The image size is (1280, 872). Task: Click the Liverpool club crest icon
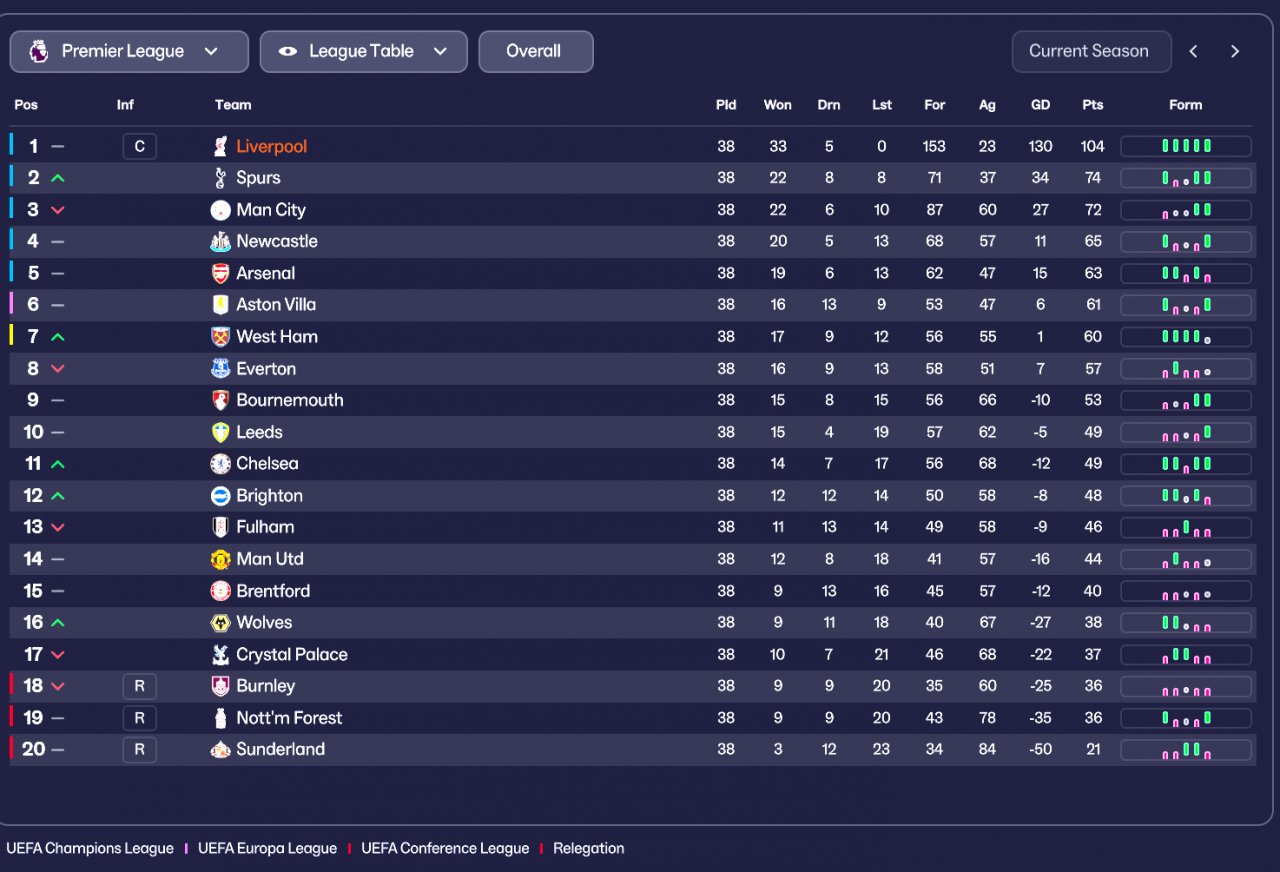pyautogui.click(x=220, y=147)
